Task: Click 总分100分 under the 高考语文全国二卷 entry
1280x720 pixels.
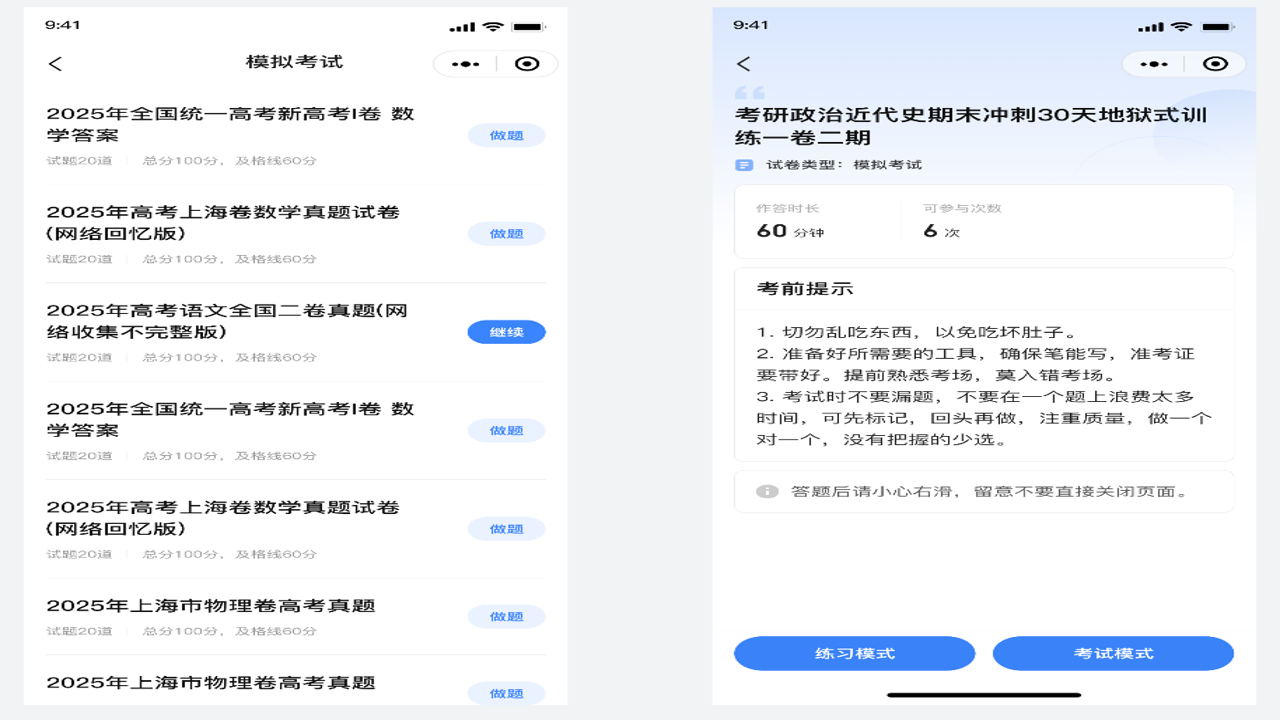Action: [185, 357]
